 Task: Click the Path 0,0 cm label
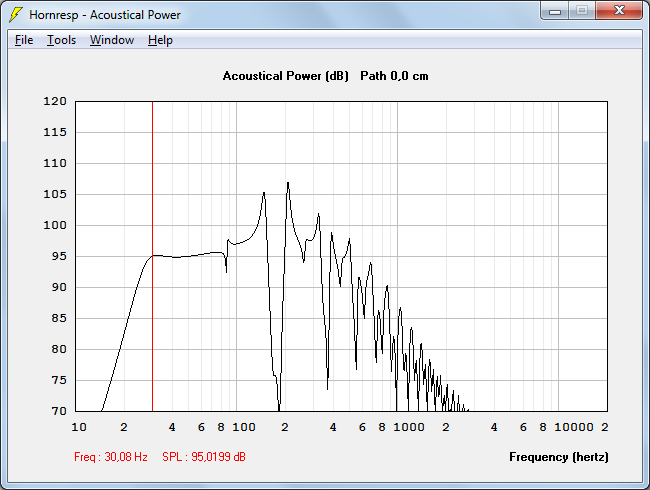point(394,76)
